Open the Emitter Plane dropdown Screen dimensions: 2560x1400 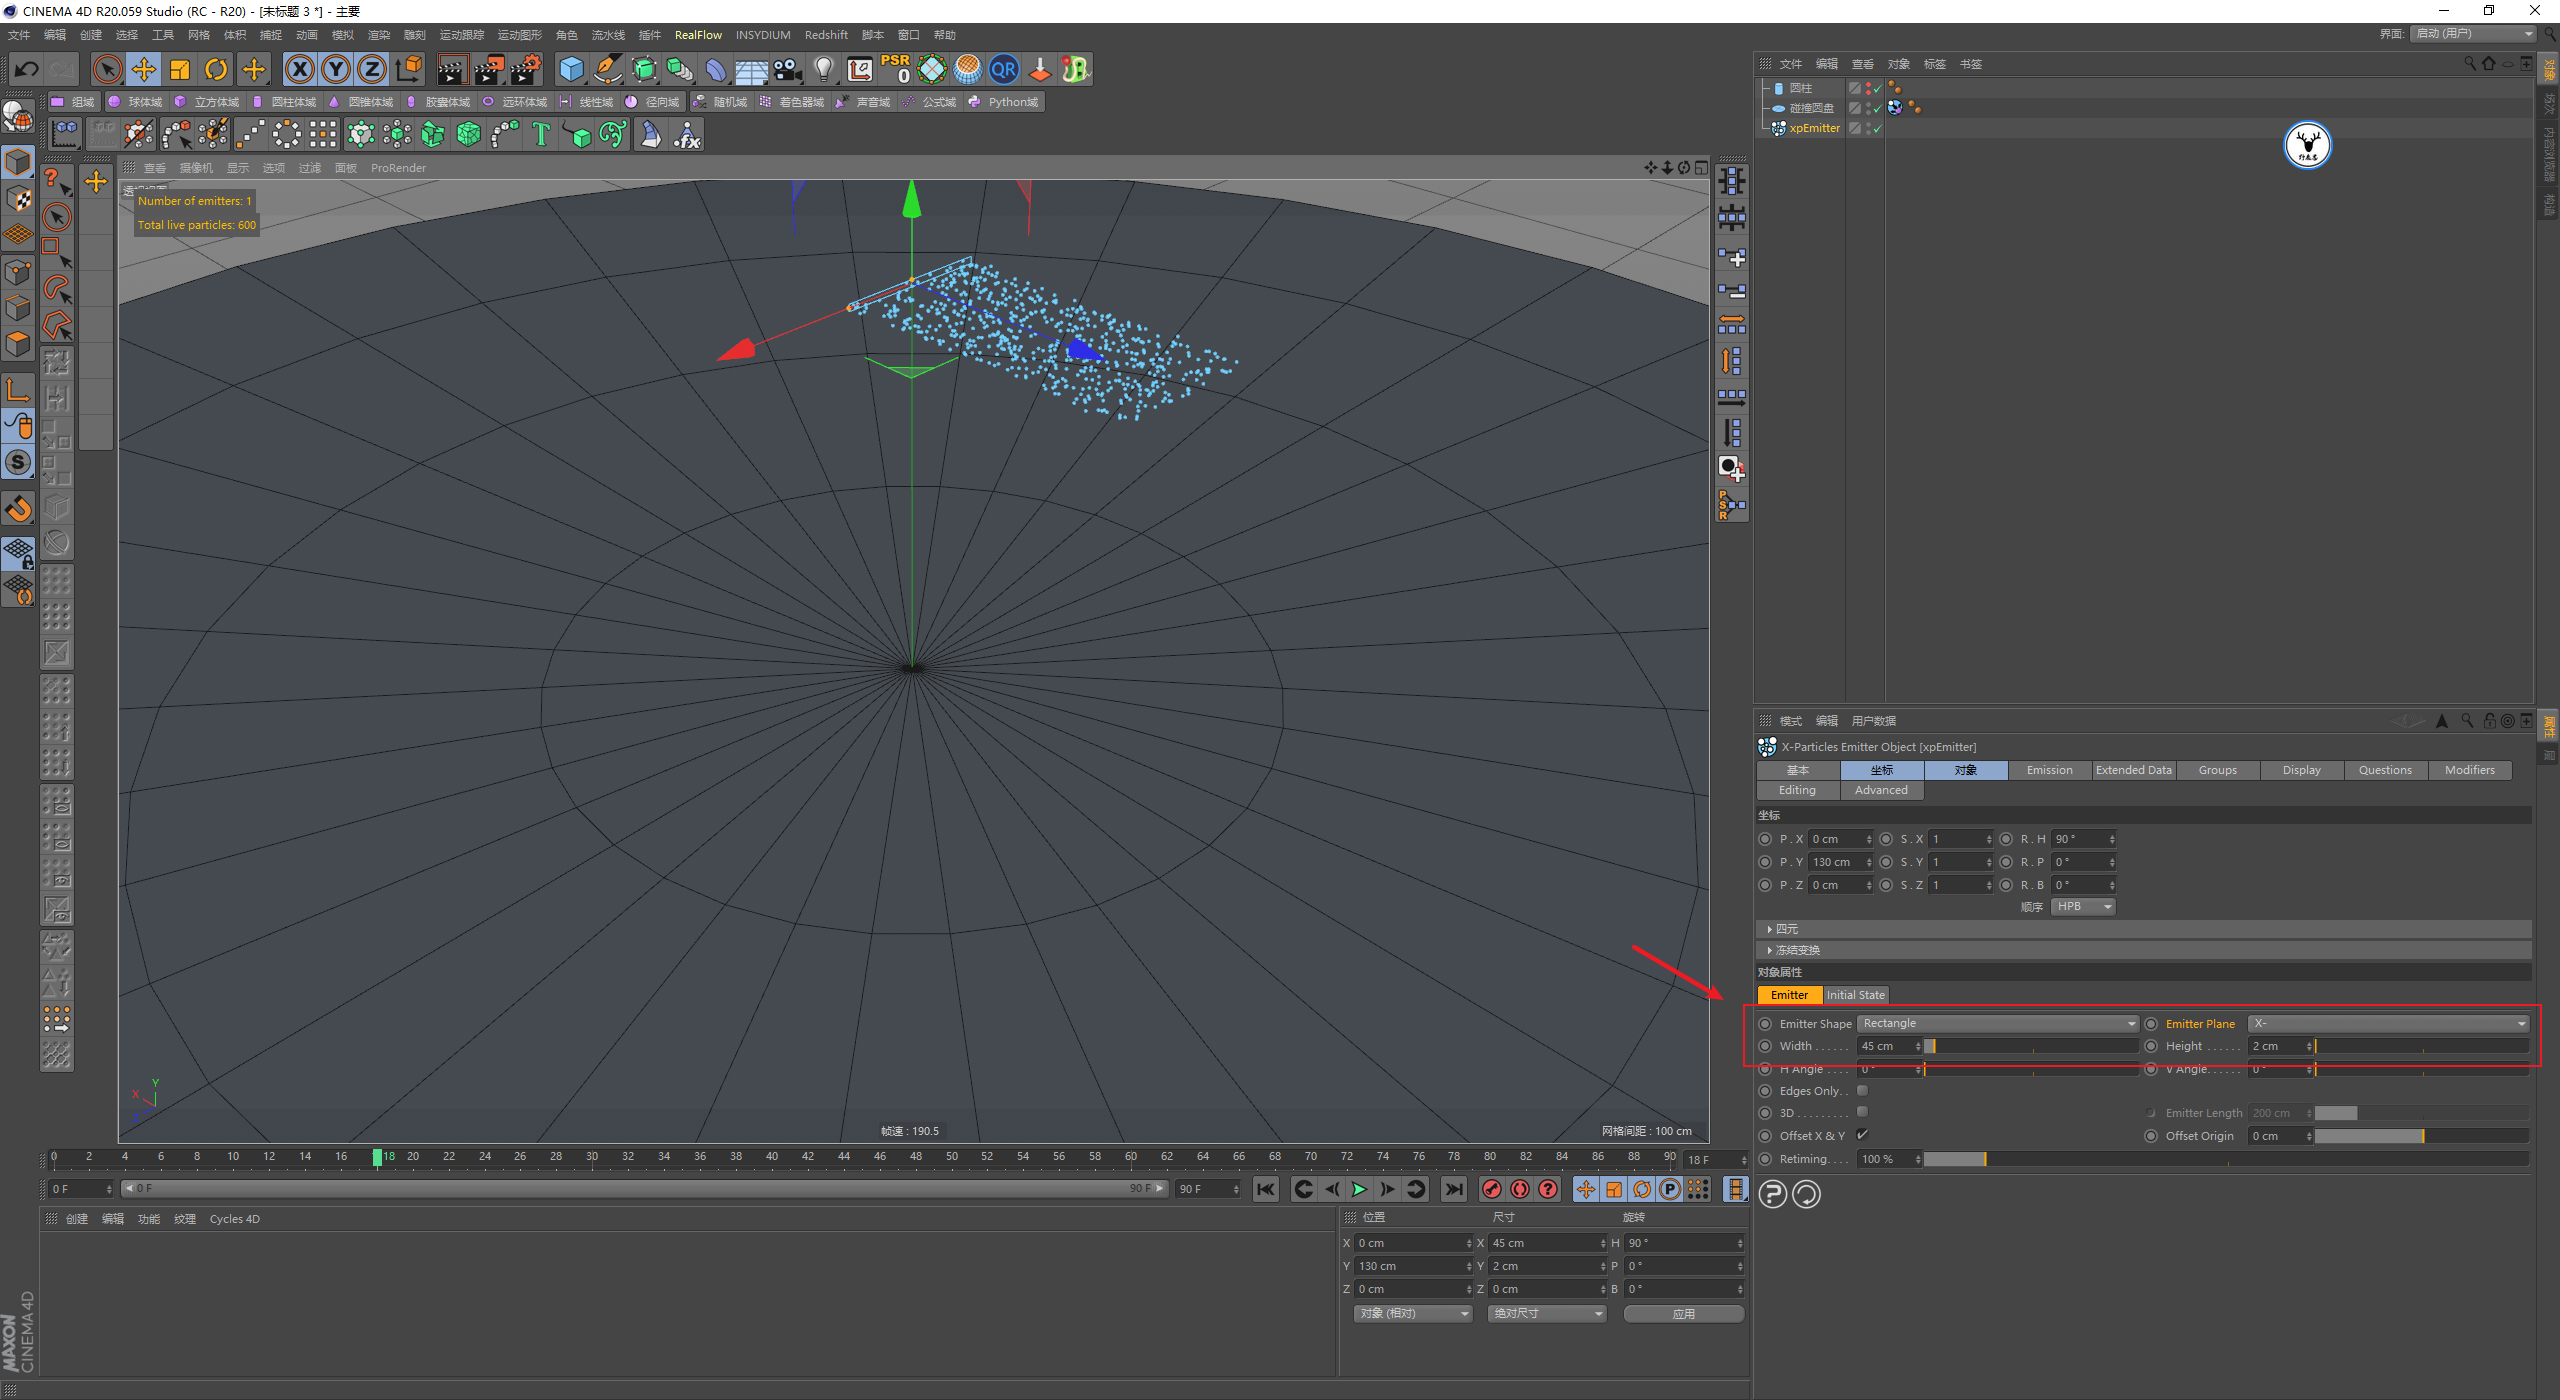point(2388,1023)
